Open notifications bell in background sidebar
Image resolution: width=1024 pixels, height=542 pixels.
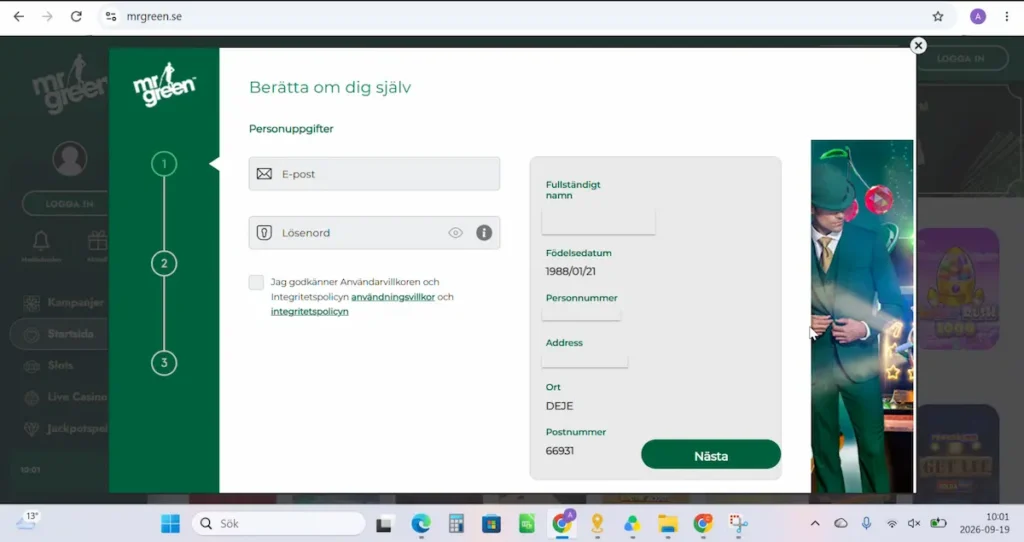click(x=41, y=240)
